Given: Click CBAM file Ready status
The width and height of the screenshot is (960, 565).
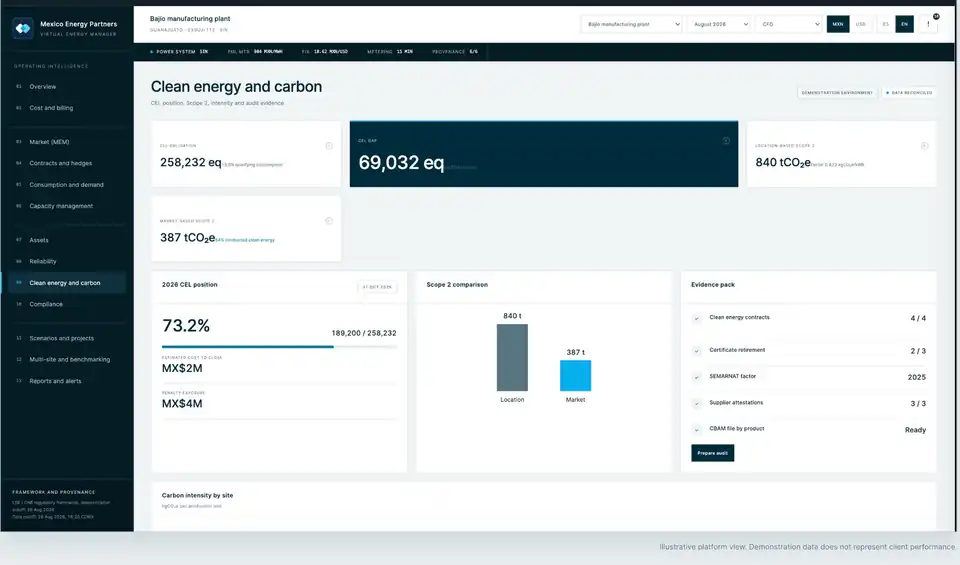Looking at the screenshot, I should point(915,430).
